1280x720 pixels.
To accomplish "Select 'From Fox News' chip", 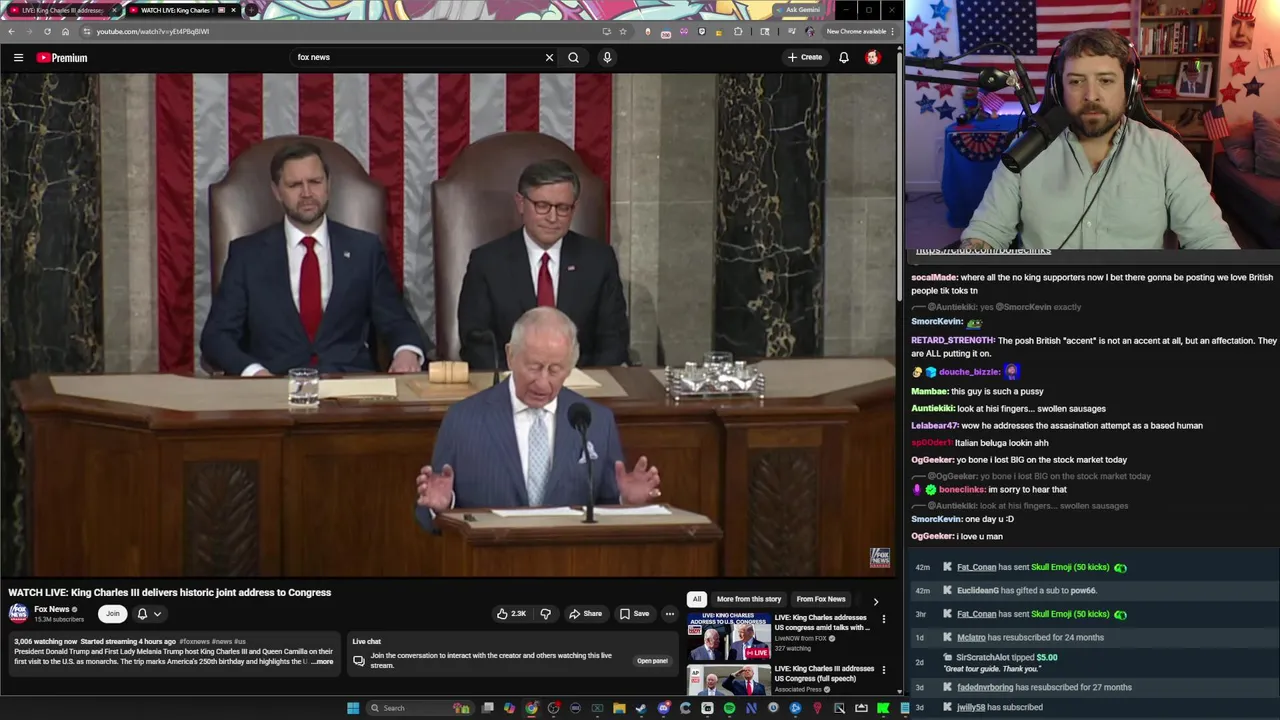I will click(x=821, y=599).
